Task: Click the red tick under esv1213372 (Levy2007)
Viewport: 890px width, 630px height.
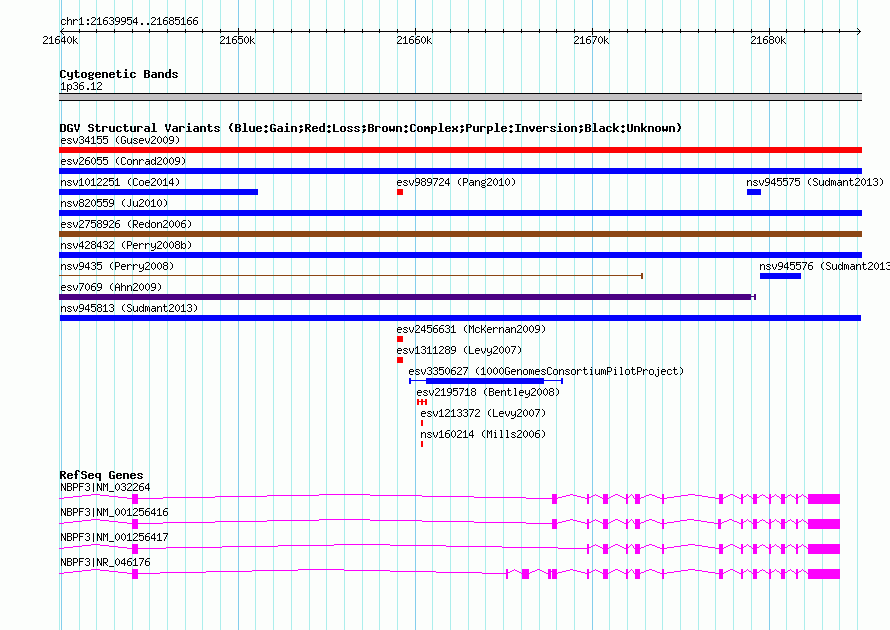Action: click(x=422, y=423)
